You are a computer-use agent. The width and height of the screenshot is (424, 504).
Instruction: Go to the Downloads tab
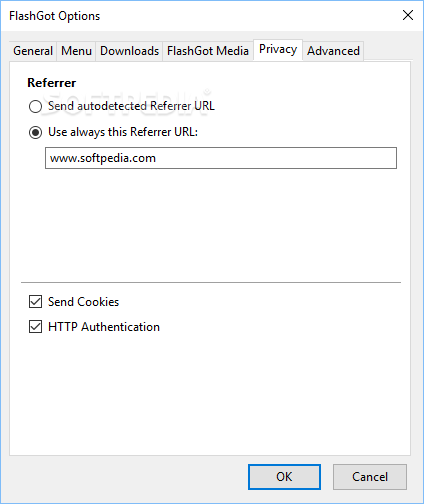[x=129, y=51]
